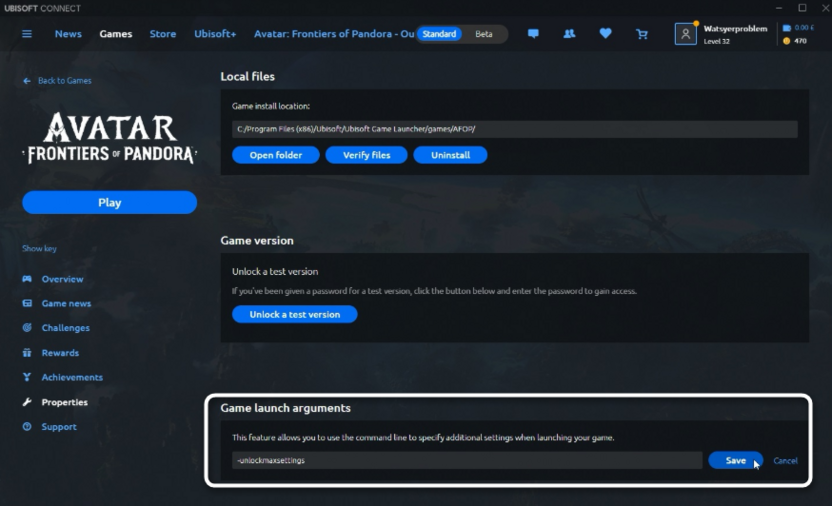Click the Challenges target icon
Screen dimensions: 832x506
click(27, 328)
